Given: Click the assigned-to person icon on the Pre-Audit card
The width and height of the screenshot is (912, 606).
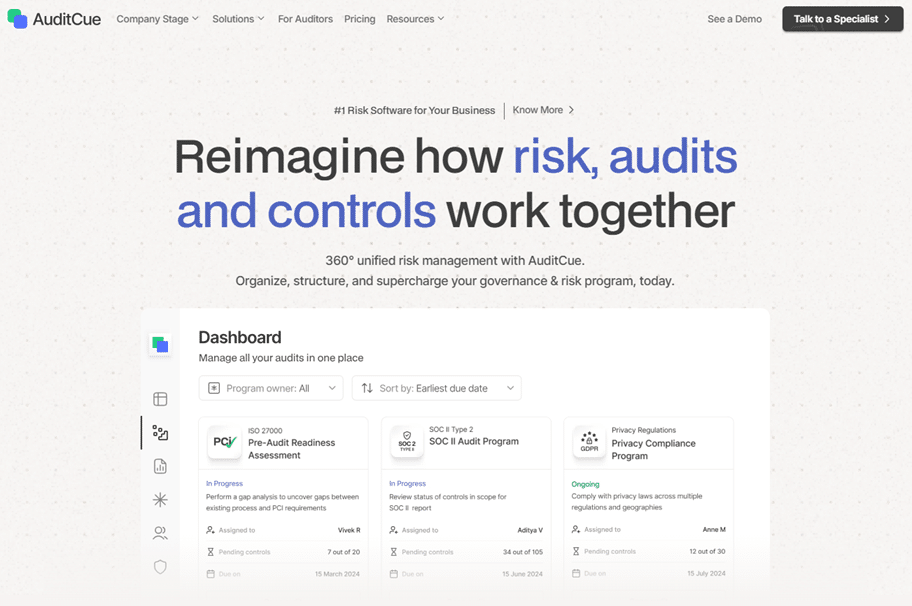Looking at the screenshot, I should [x=211, y=530].
